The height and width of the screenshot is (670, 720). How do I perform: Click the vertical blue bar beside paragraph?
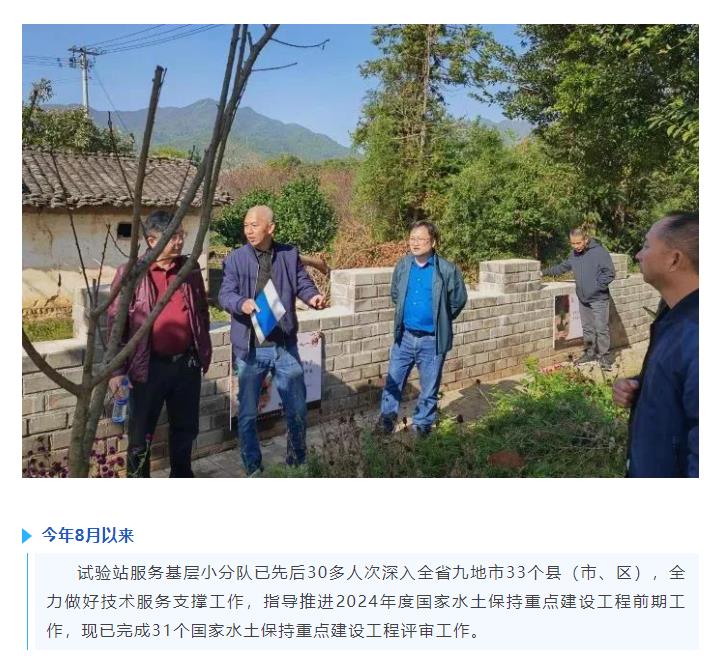[x=28, y=602]
